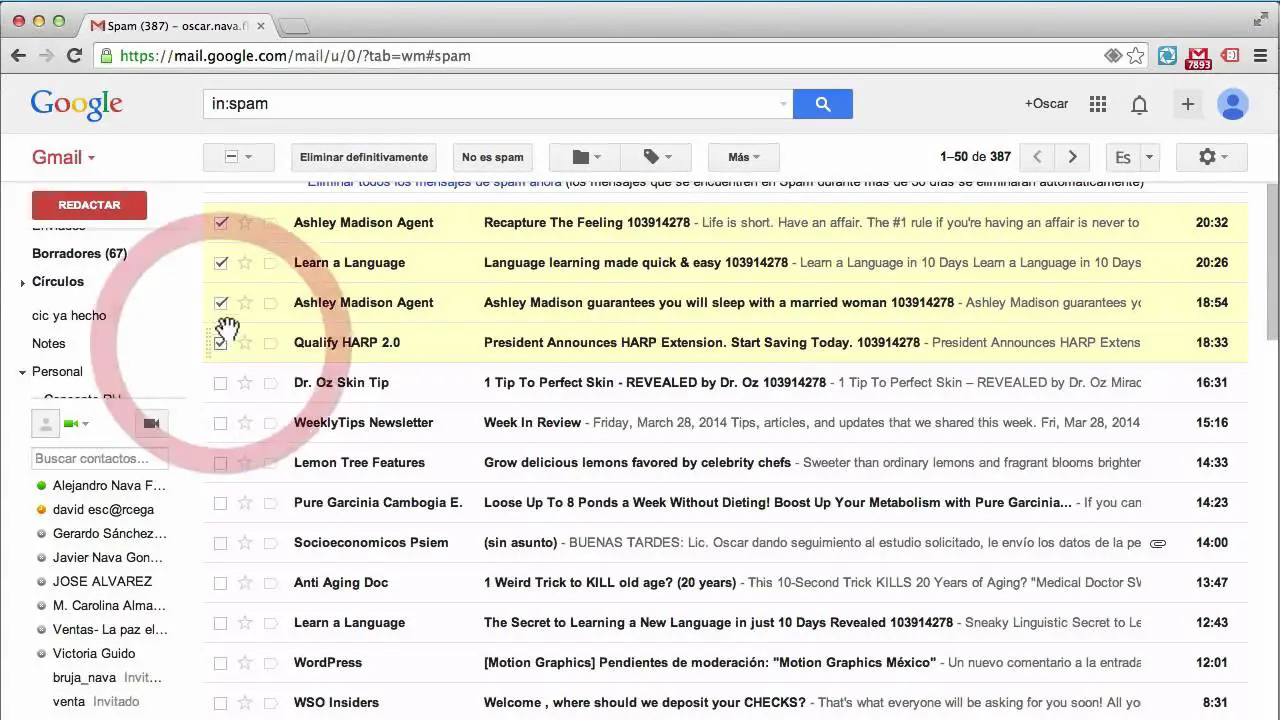Bookmark this page with the star

pyautogui.click(x=1136, y=56)
